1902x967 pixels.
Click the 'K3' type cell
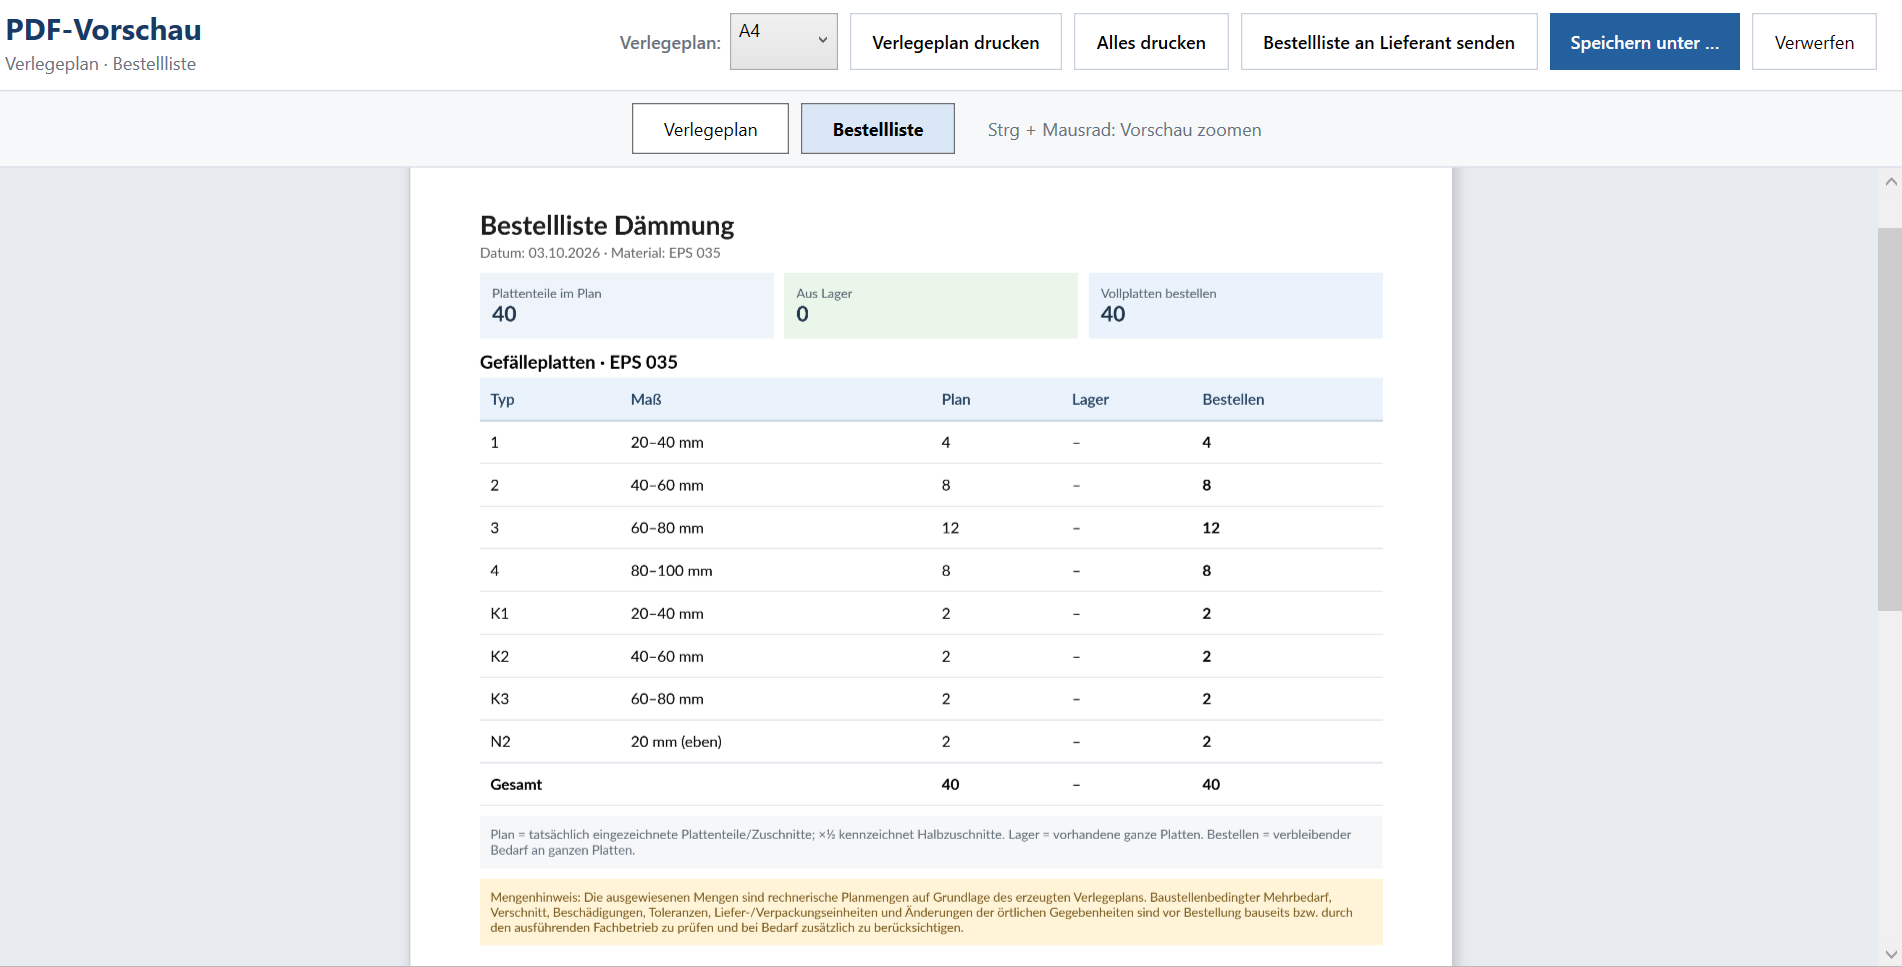pos(499,699)
